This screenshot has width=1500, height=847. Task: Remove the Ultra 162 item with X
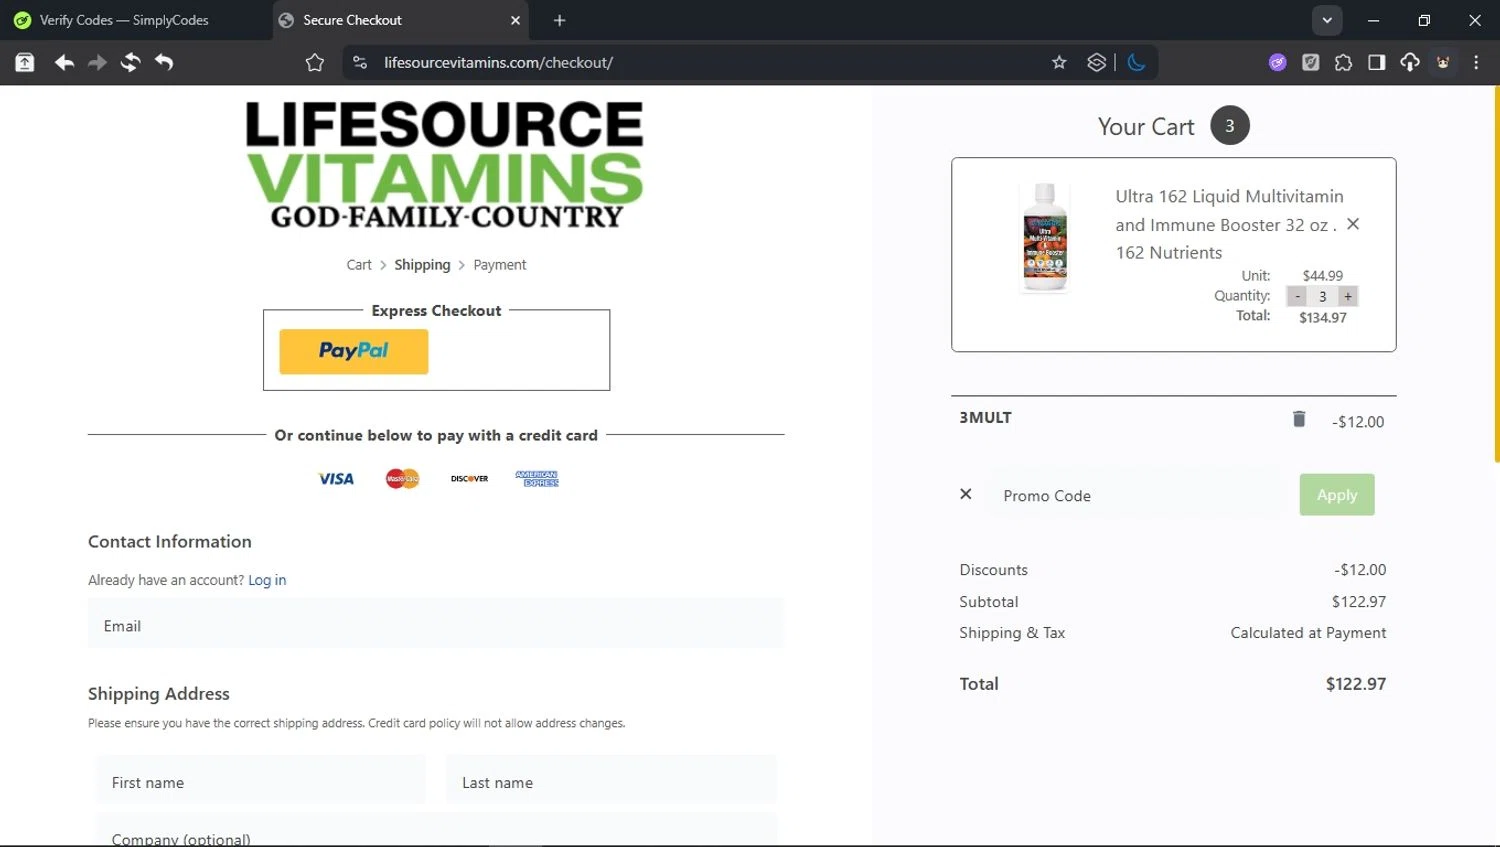1353,224
